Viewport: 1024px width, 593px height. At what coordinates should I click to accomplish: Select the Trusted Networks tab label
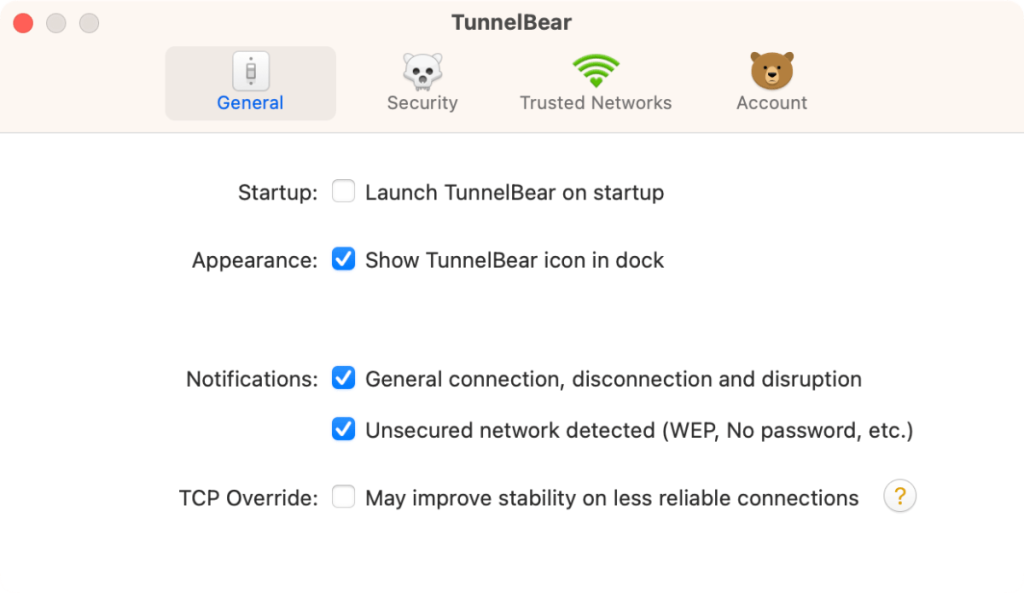click(x=596, y=103)
